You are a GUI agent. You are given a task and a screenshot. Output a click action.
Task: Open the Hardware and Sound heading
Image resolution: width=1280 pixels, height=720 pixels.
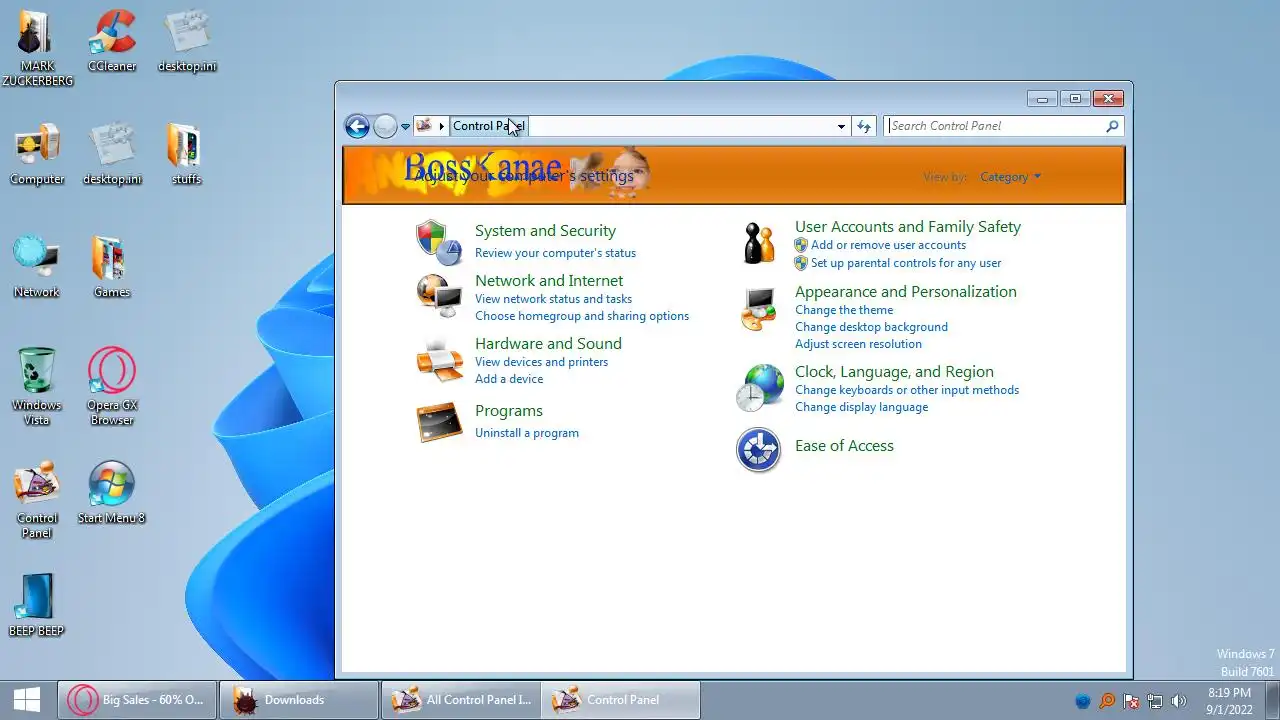click(548, 344)
